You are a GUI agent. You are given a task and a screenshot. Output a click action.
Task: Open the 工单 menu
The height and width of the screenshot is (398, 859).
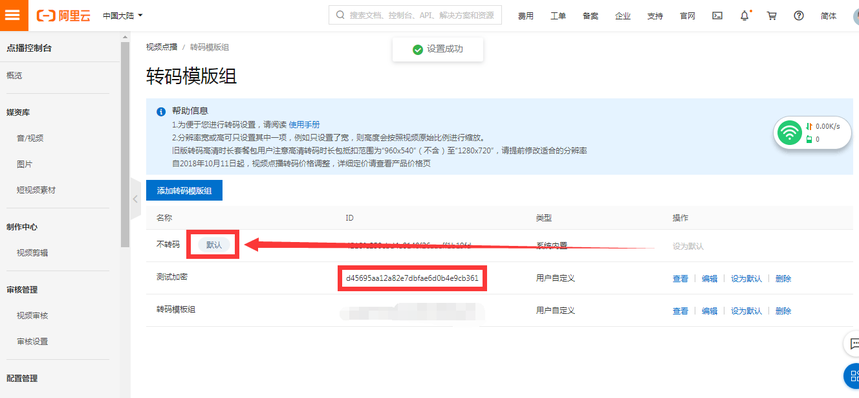[558, 16]
